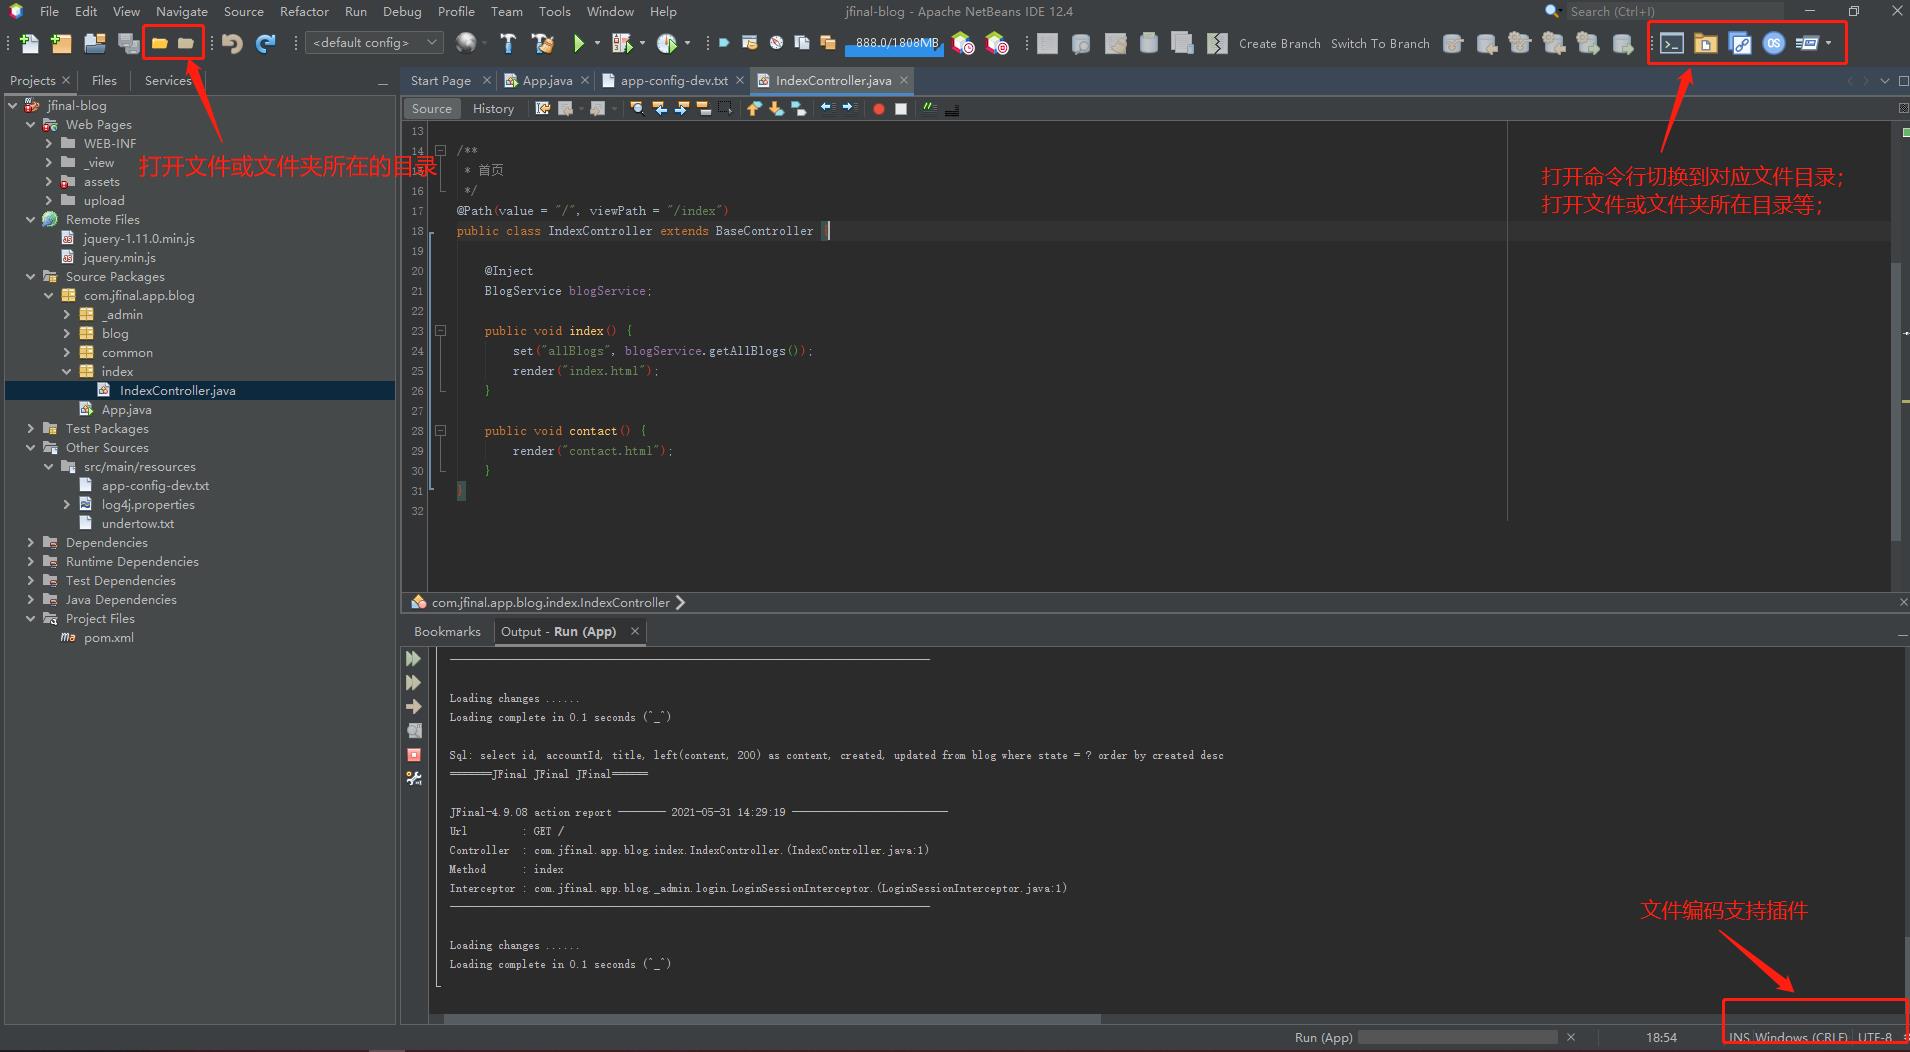The width and height of the screenshot is (1910, 1052).
Task: Open the Navigate menu
Action: click(181, 11)
